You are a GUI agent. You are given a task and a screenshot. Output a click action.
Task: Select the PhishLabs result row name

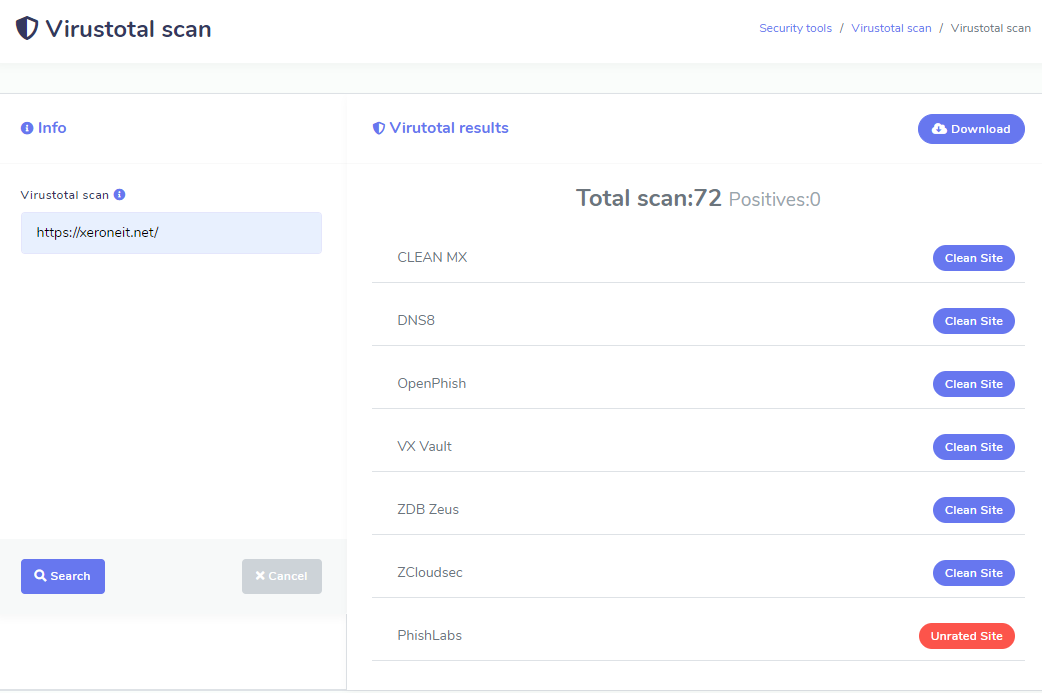429,635
